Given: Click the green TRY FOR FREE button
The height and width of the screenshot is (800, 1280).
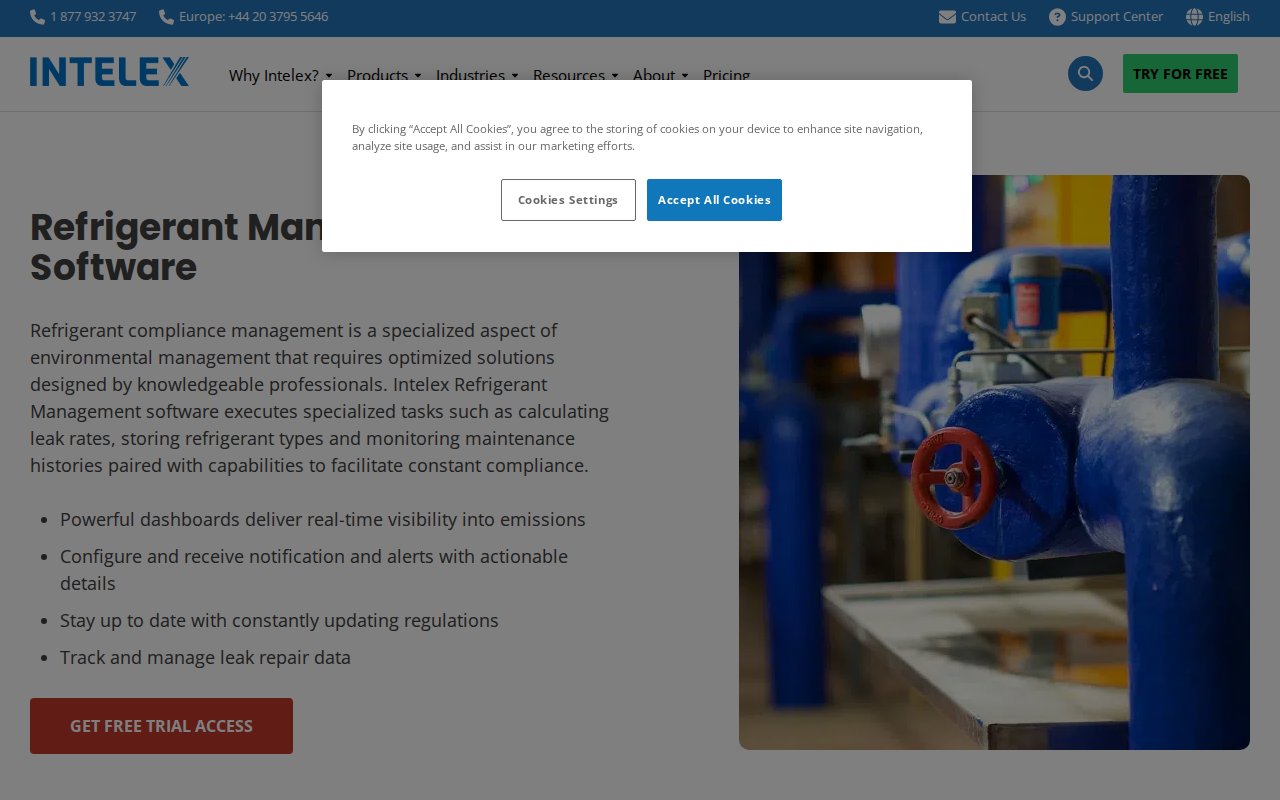Looking at the screenshot, I should point(1180,74).
